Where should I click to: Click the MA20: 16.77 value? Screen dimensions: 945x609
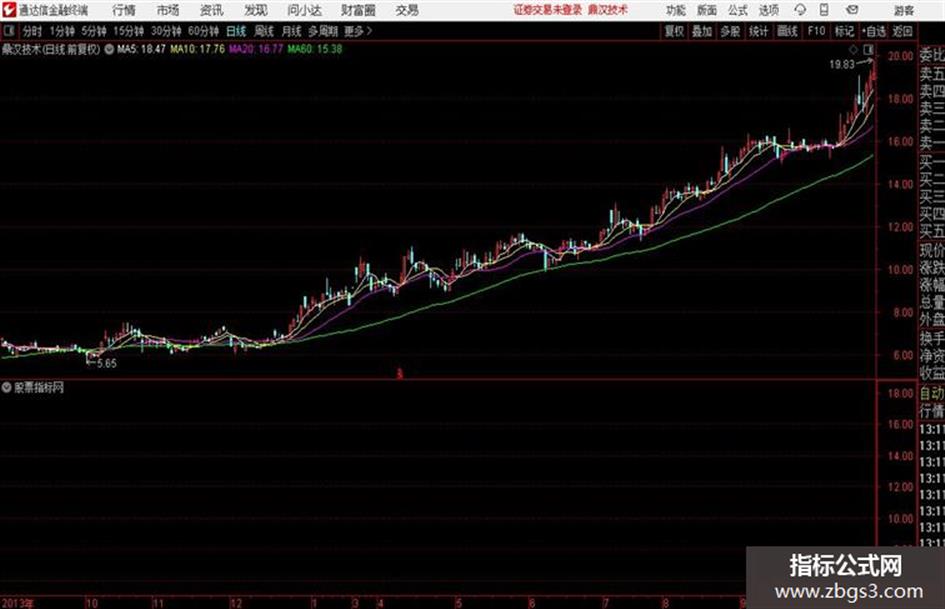(x=256, y=49)
